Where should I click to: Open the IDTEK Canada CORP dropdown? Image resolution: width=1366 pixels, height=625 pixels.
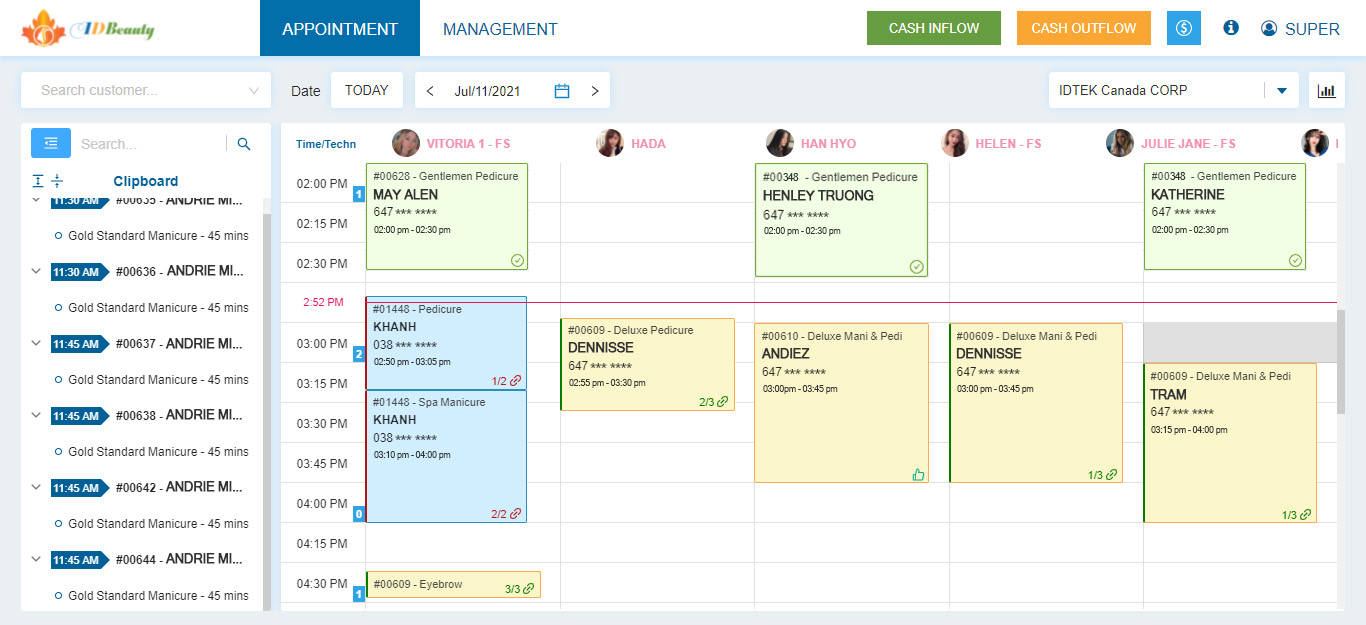coord(1281,90)
